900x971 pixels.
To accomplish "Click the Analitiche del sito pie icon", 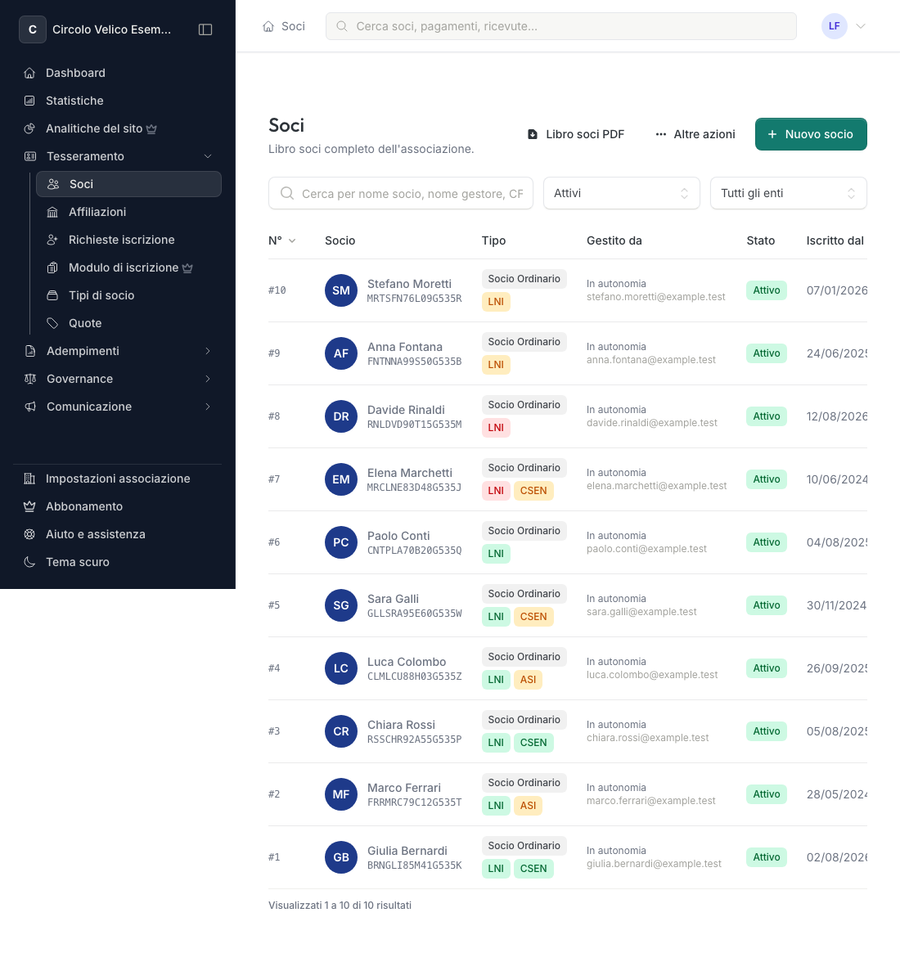I will (x=29, y=129).
